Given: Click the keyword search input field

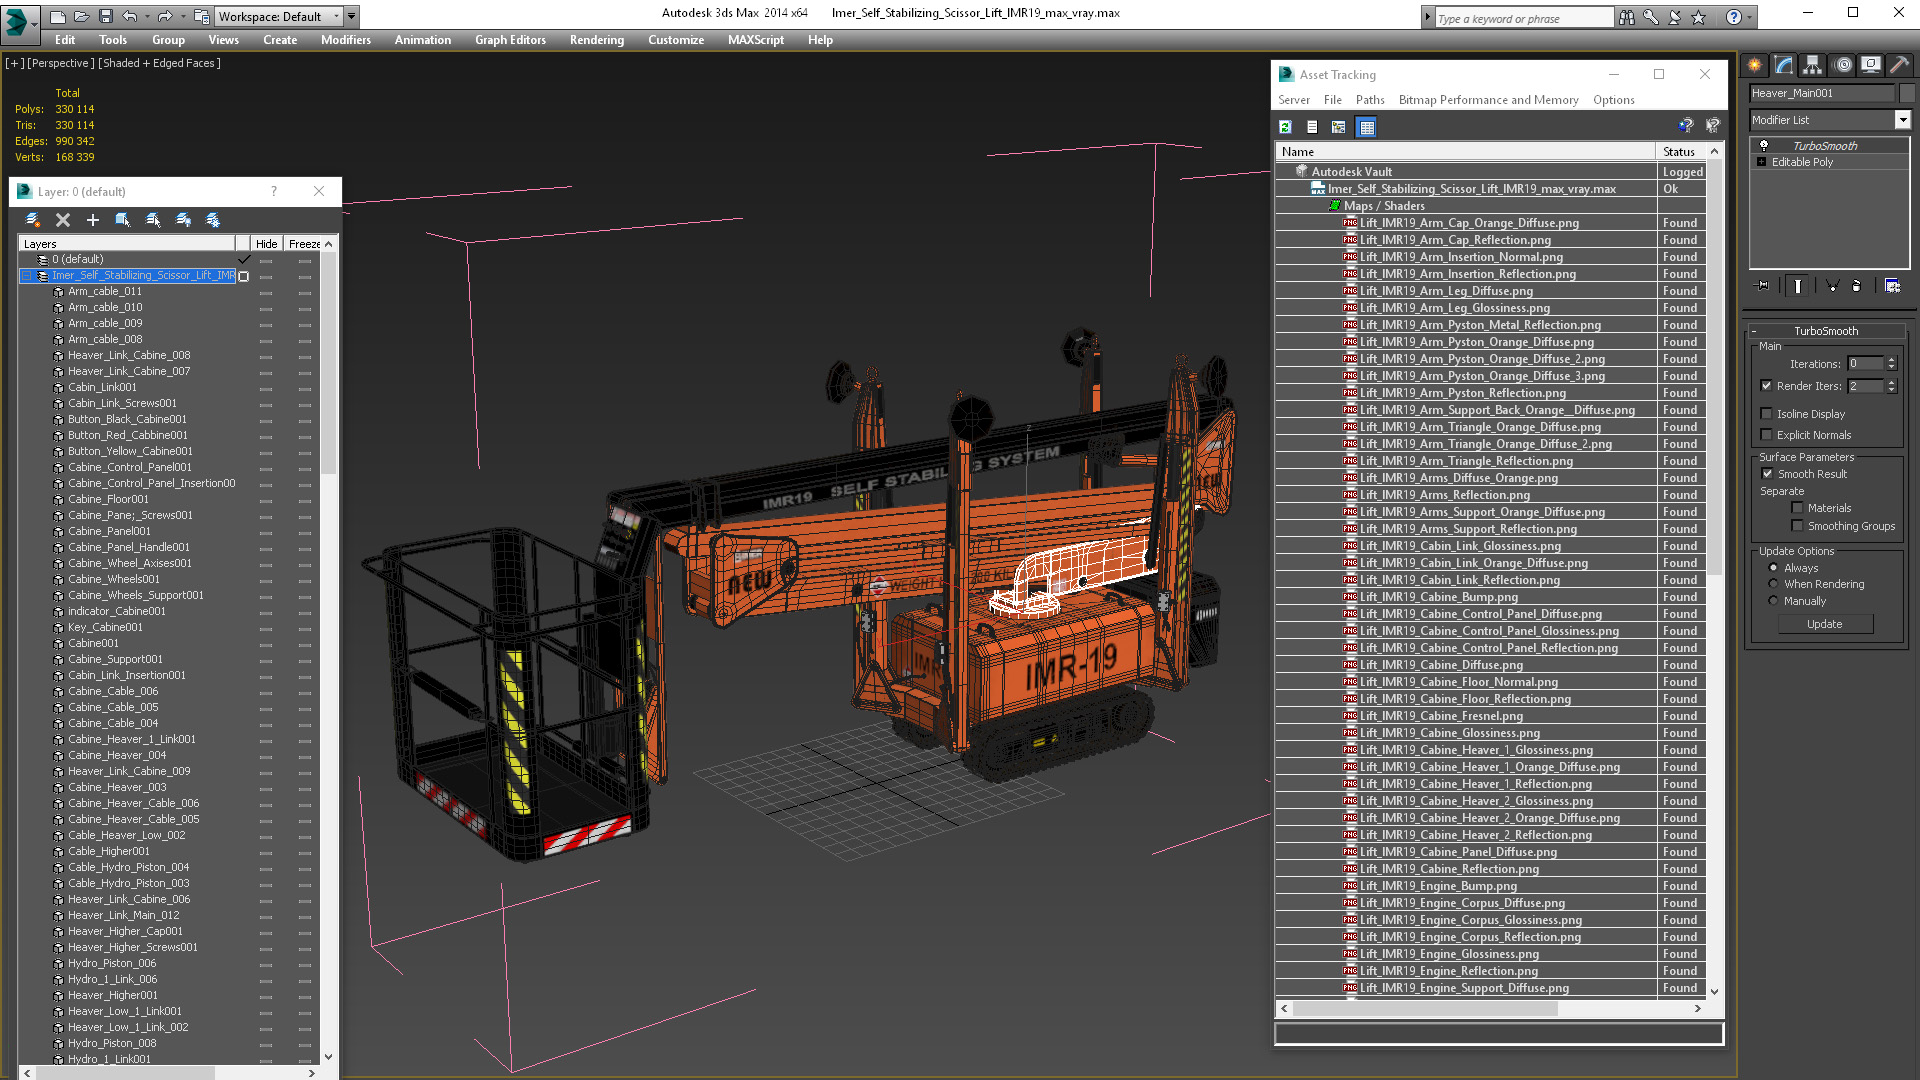Looking at the screenshot, I should (x=1525, y=18).
